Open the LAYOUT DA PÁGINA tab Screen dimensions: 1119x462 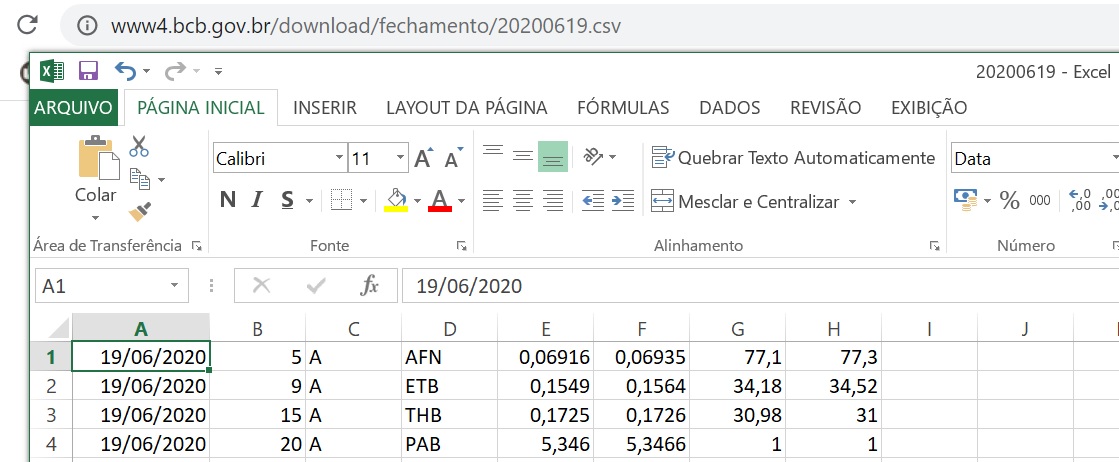pyautogui.click(x=467, y=108)
